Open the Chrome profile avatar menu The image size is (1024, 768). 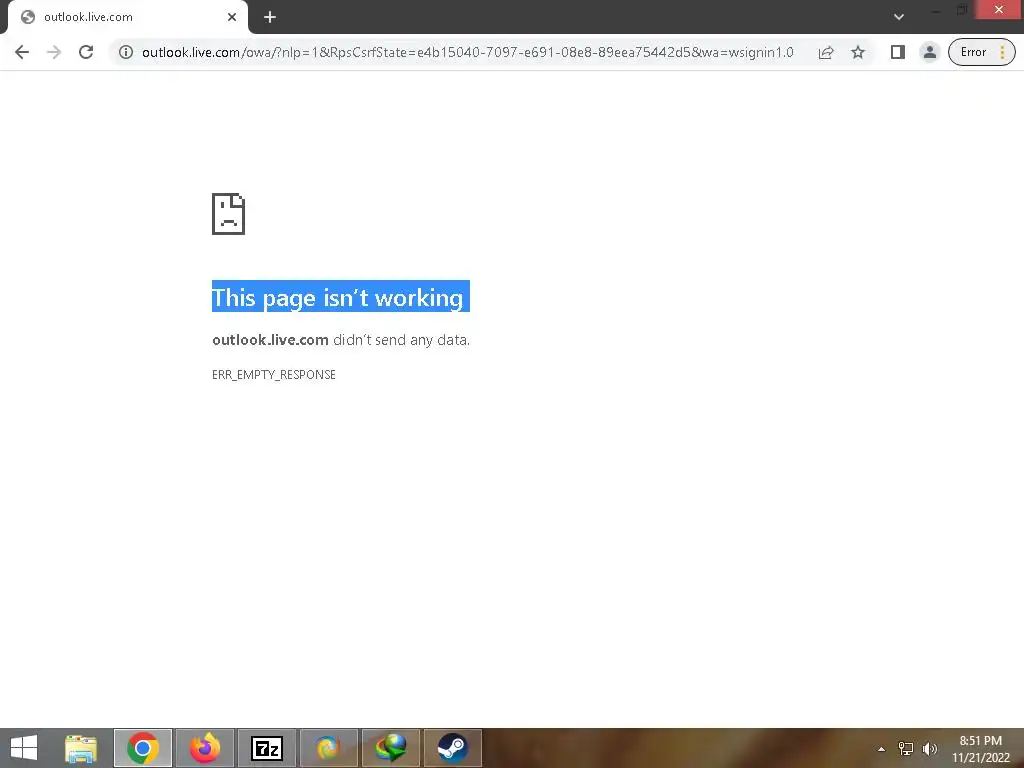[929, 52]
